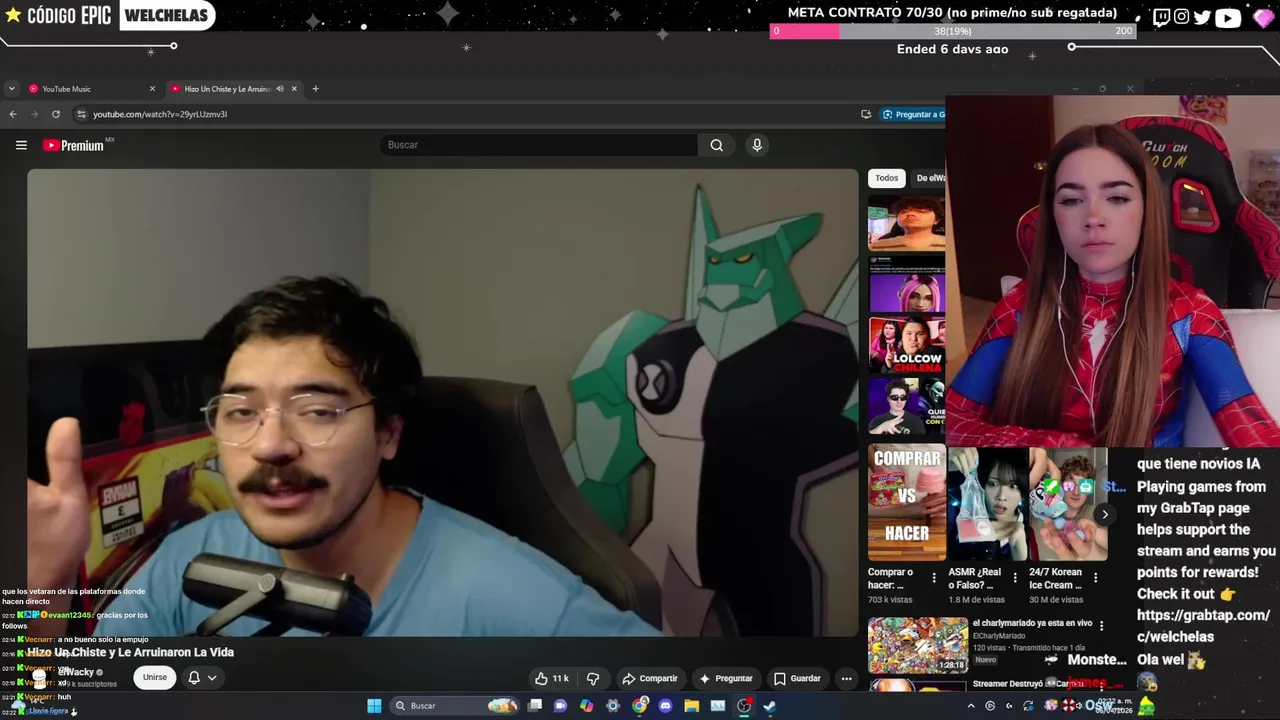The height and width of the screenshot is (720, 1280).
Task: Click Preguntar a Google Lens button
Action: (912, 114)
